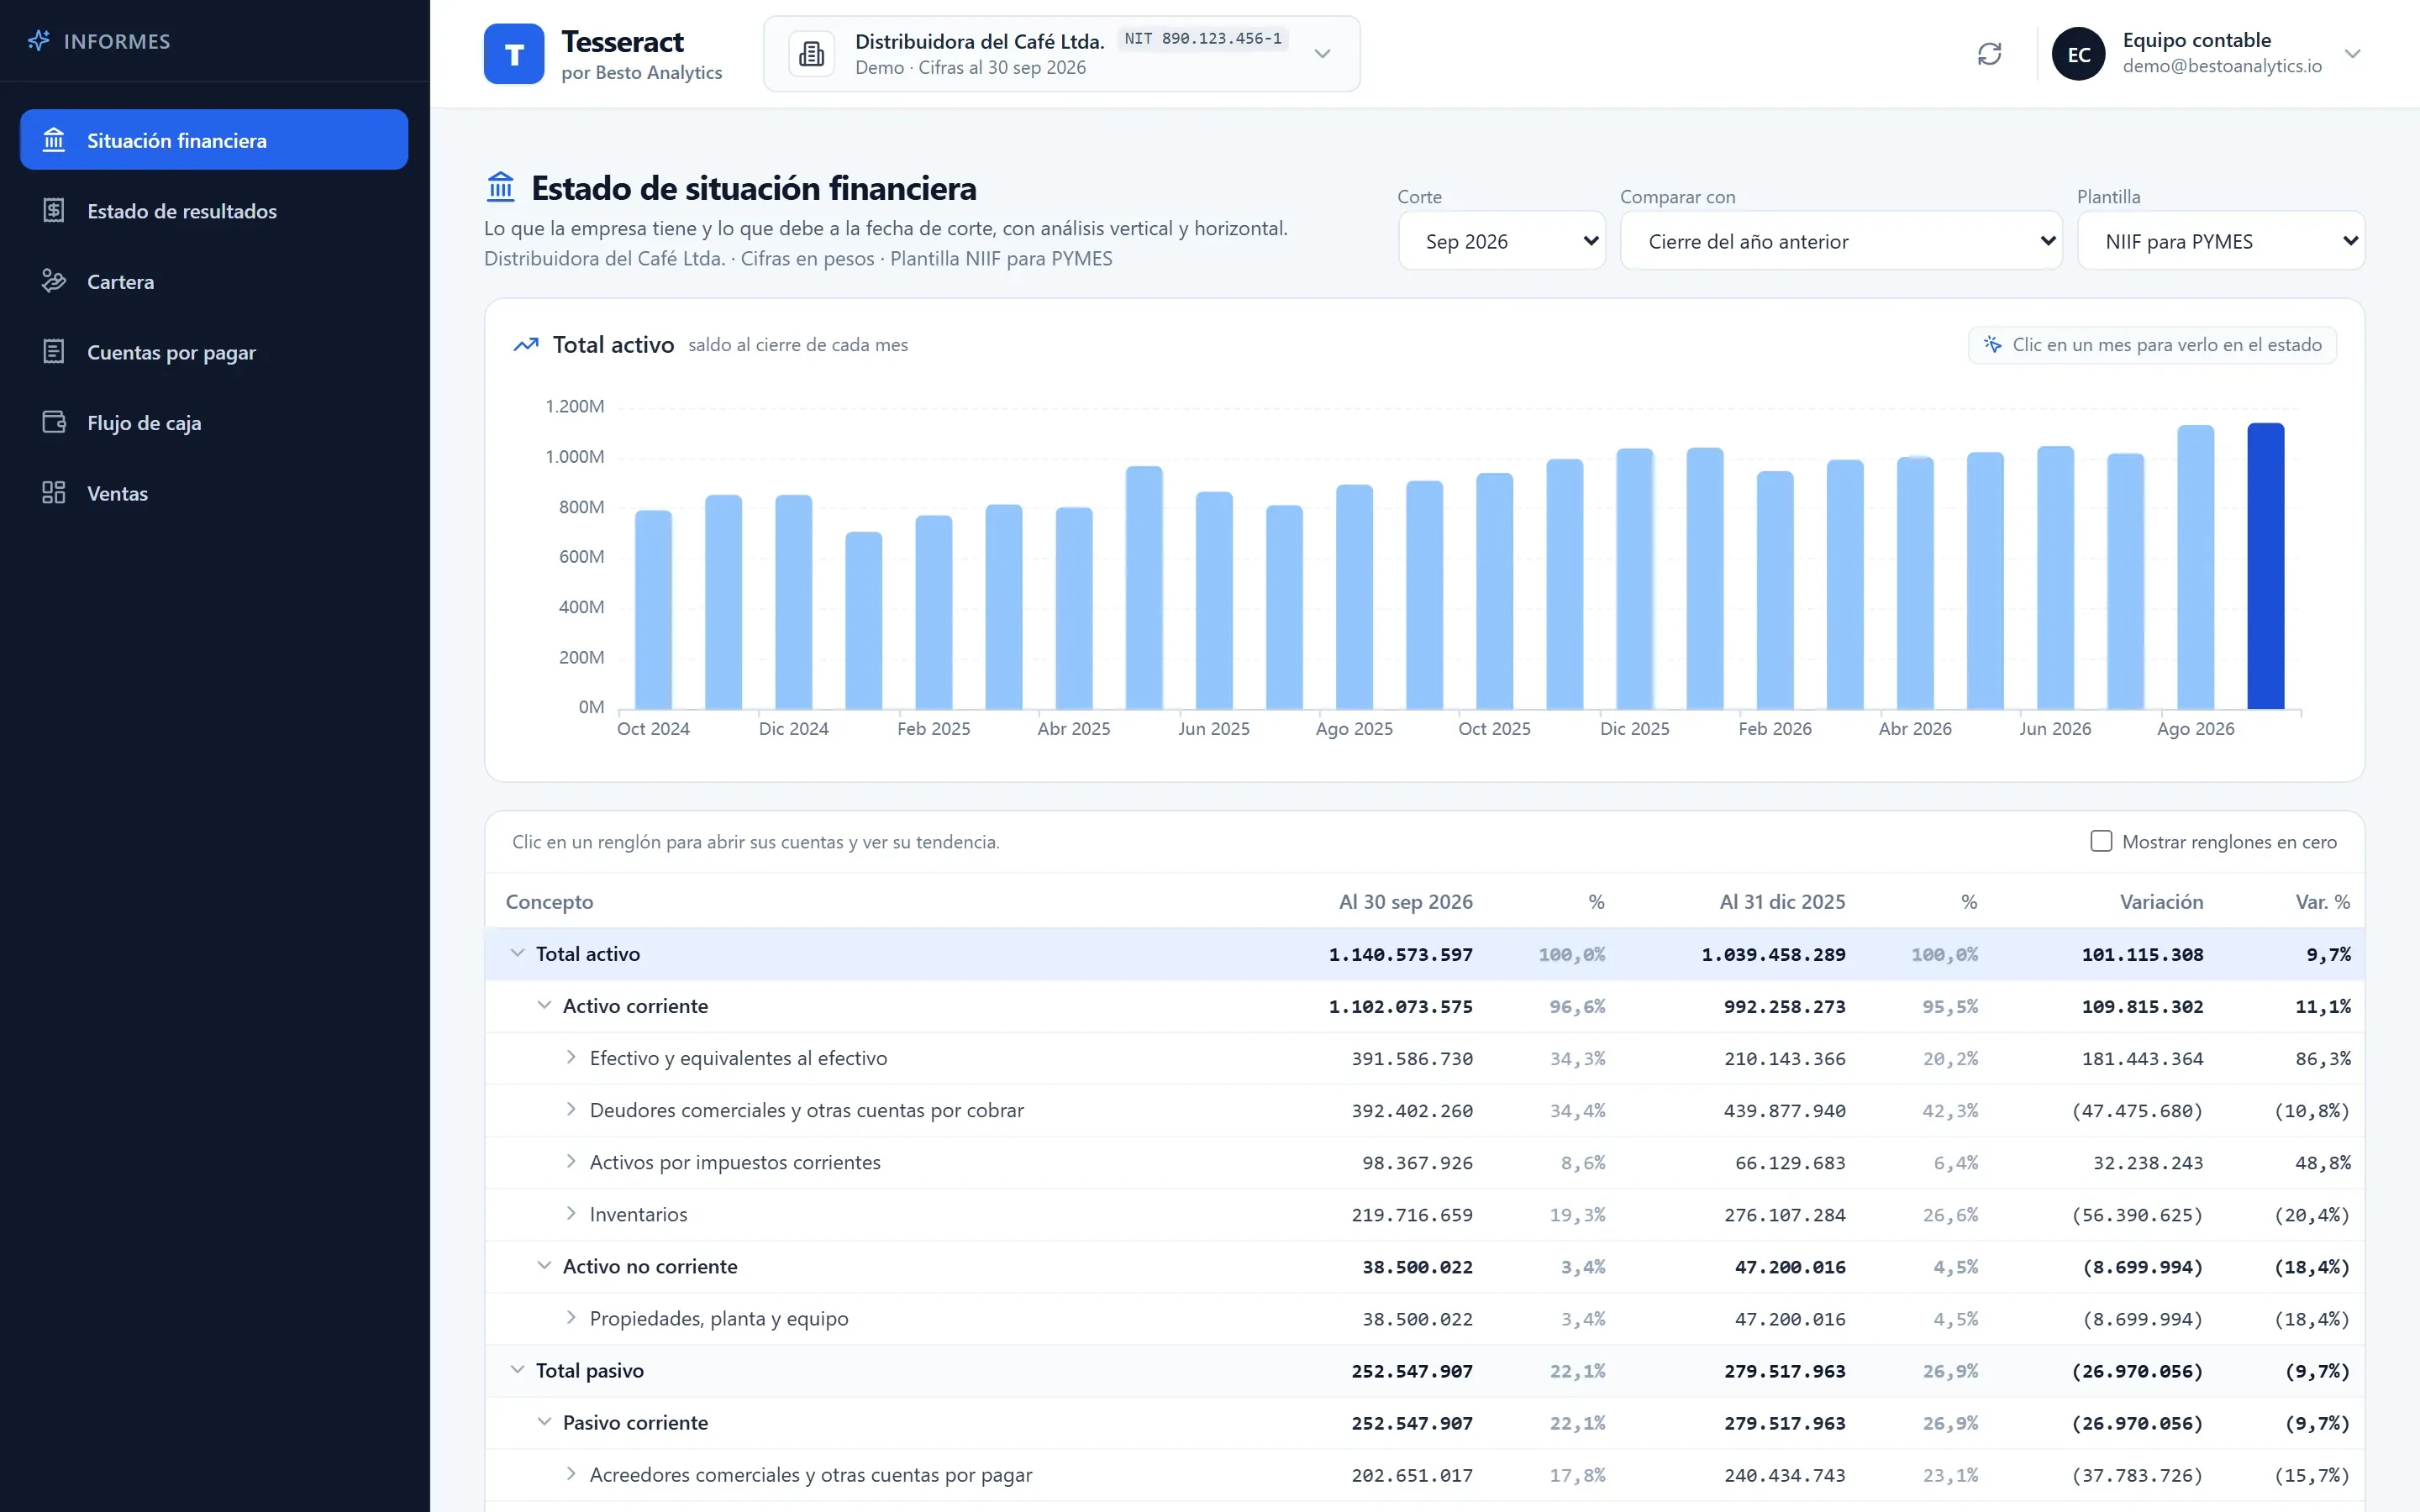Collapse the Activo corriente row
The image size is (2420, 1512).
(544, 1006)
